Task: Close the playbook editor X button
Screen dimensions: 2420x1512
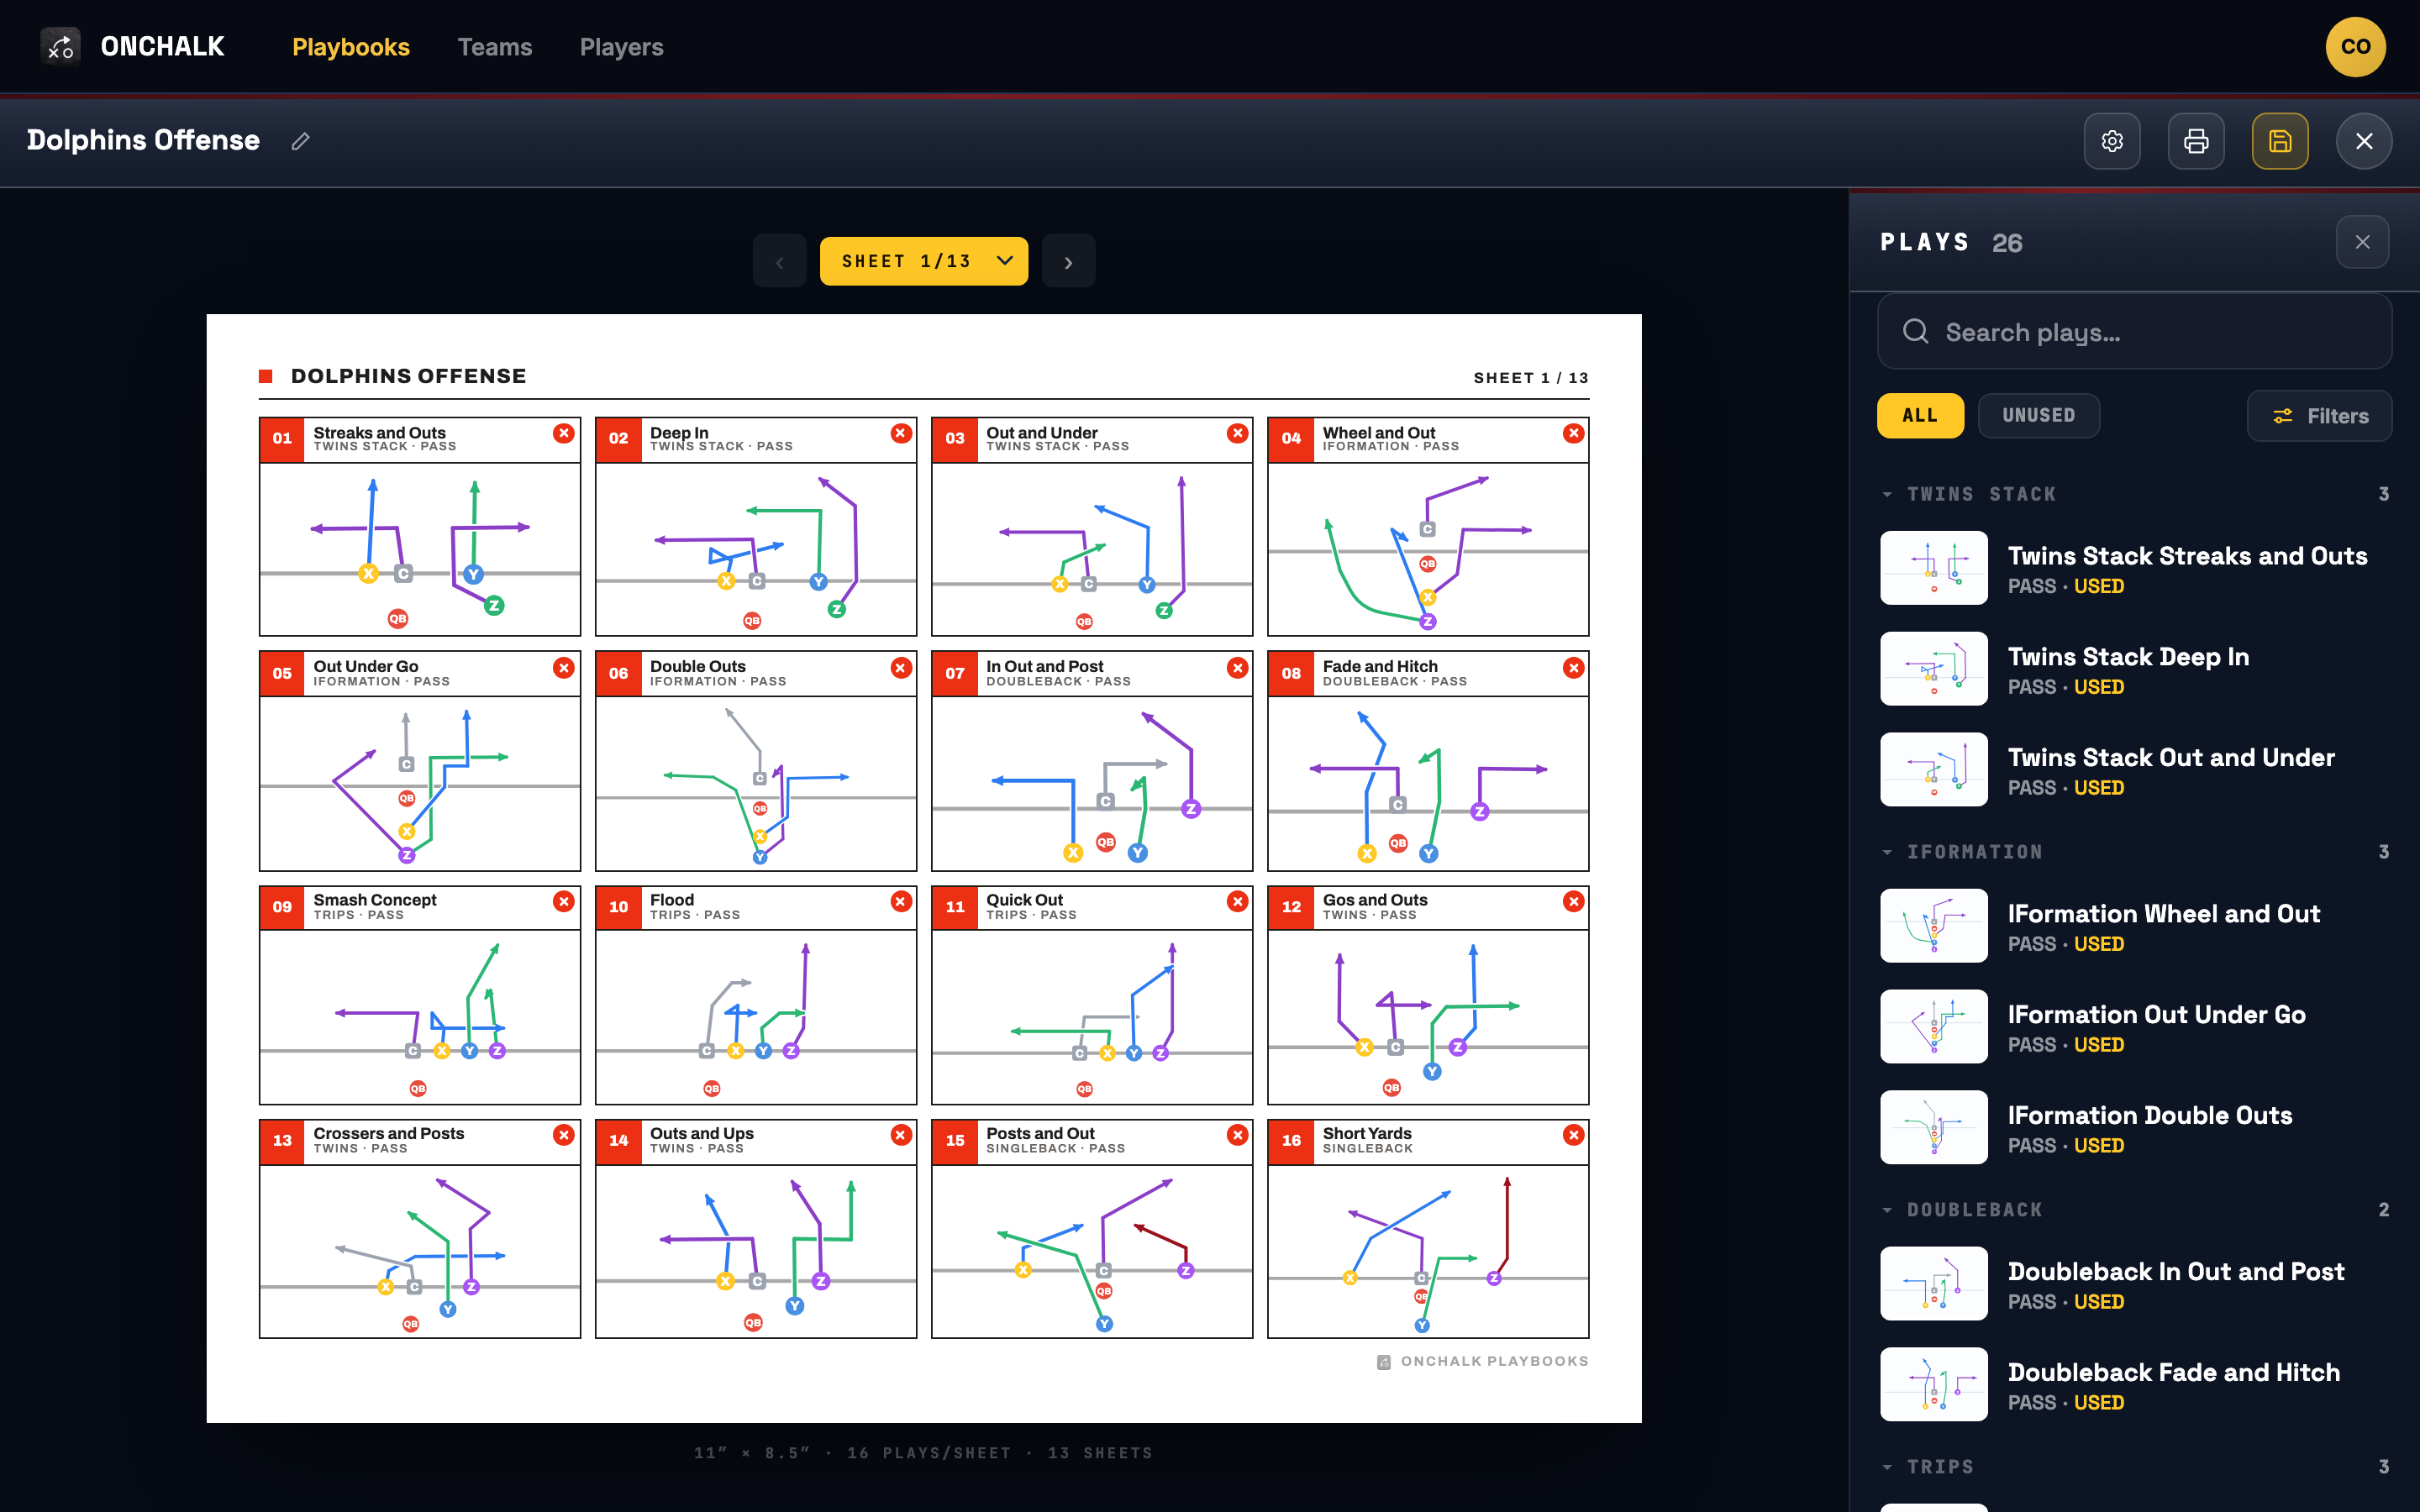Action: [2364, 141]
